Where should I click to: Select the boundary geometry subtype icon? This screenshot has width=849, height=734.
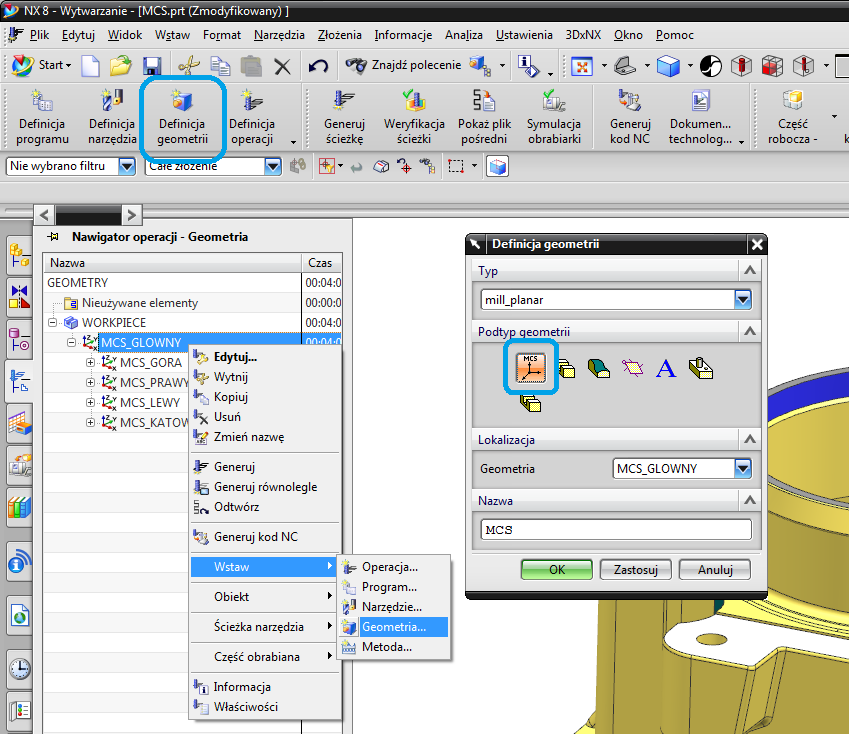click(x=632, y=369)
